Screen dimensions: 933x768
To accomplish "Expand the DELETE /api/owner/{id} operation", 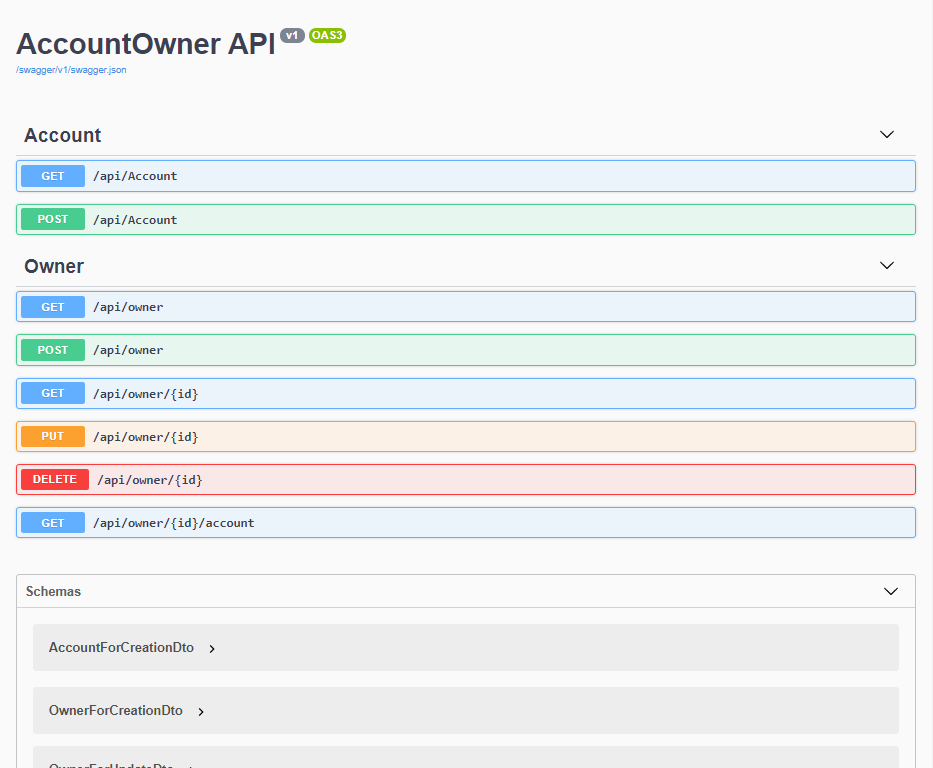I will pyautogui.click(x=149, y=480).
